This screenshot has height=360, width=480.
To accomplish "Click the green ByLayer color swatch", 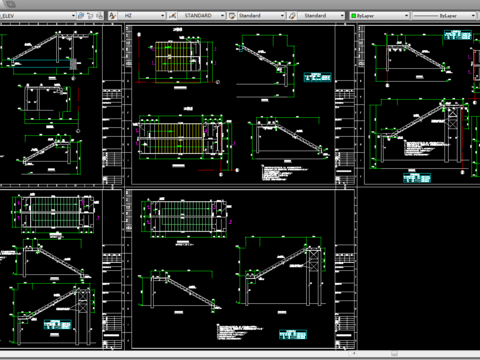I will 354,16.
